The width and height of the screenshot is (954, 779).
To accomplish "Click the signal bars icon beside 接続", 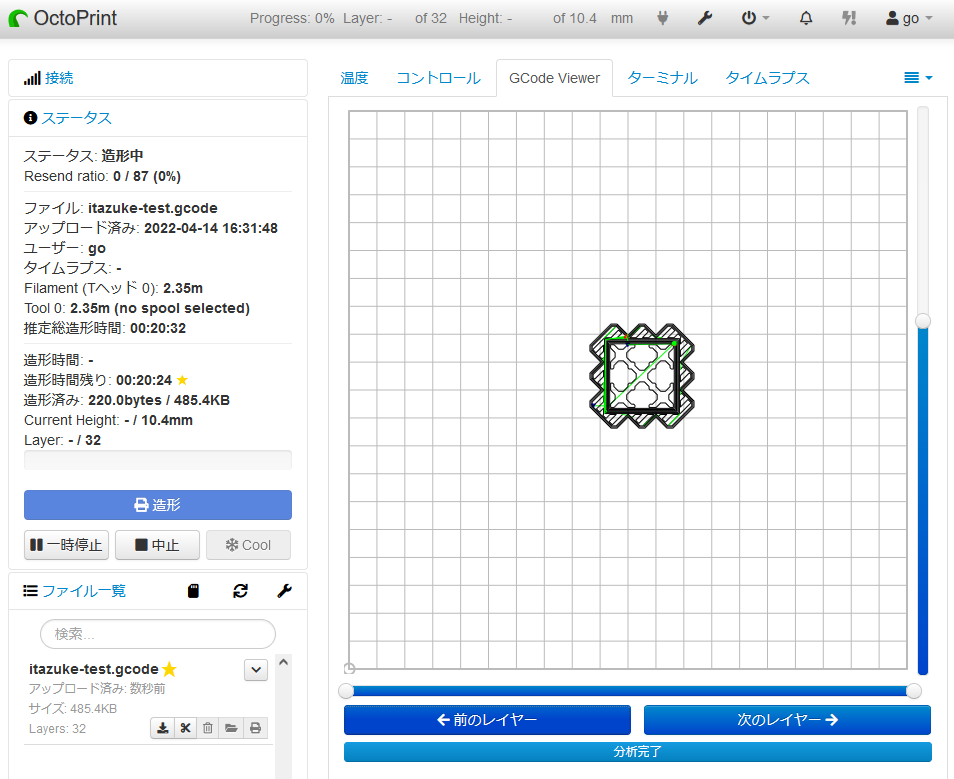I will [x=32, y=78].
